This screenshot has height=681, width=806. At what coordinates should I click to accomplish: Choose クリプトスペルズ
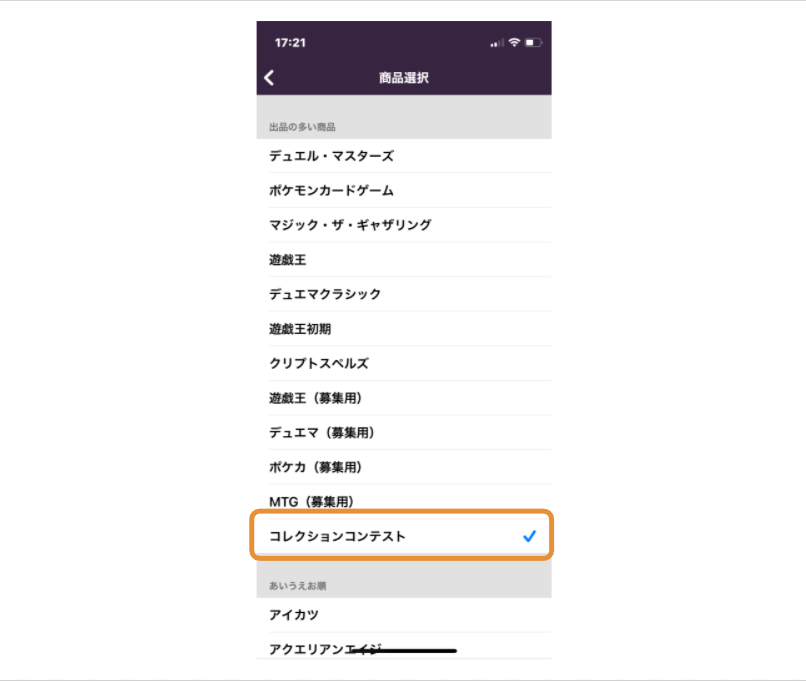404,363
